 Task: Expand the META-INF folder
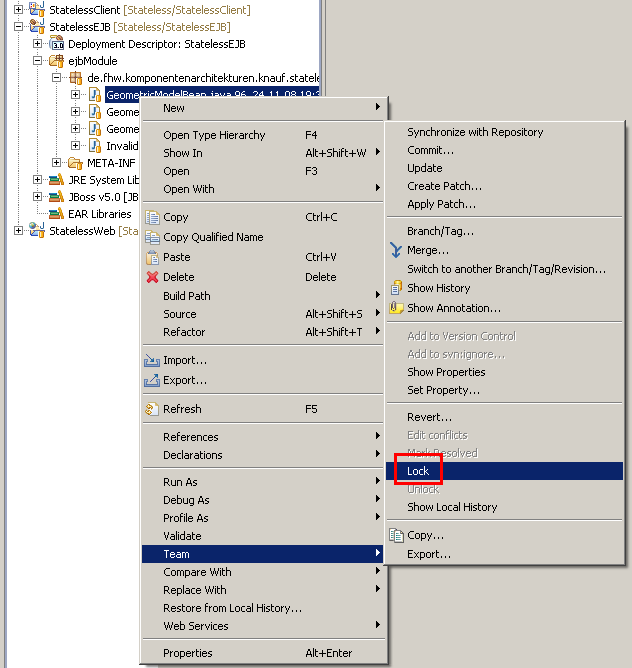[x=57, y=163]
